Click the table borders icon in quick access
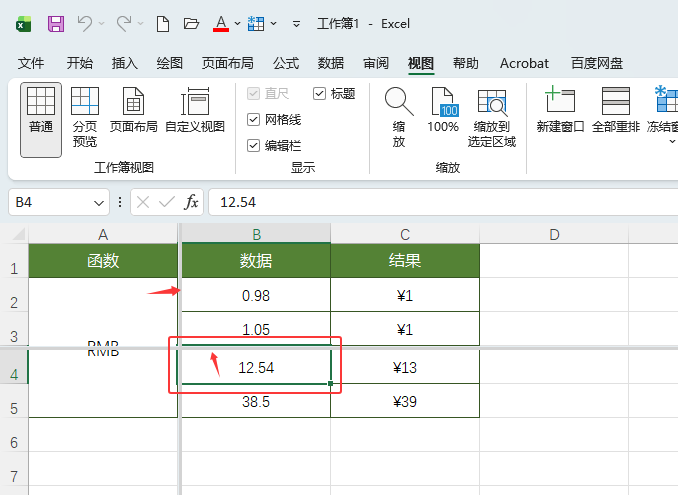The width and height of the screenshot is (678, 495). tap(256, 24)
